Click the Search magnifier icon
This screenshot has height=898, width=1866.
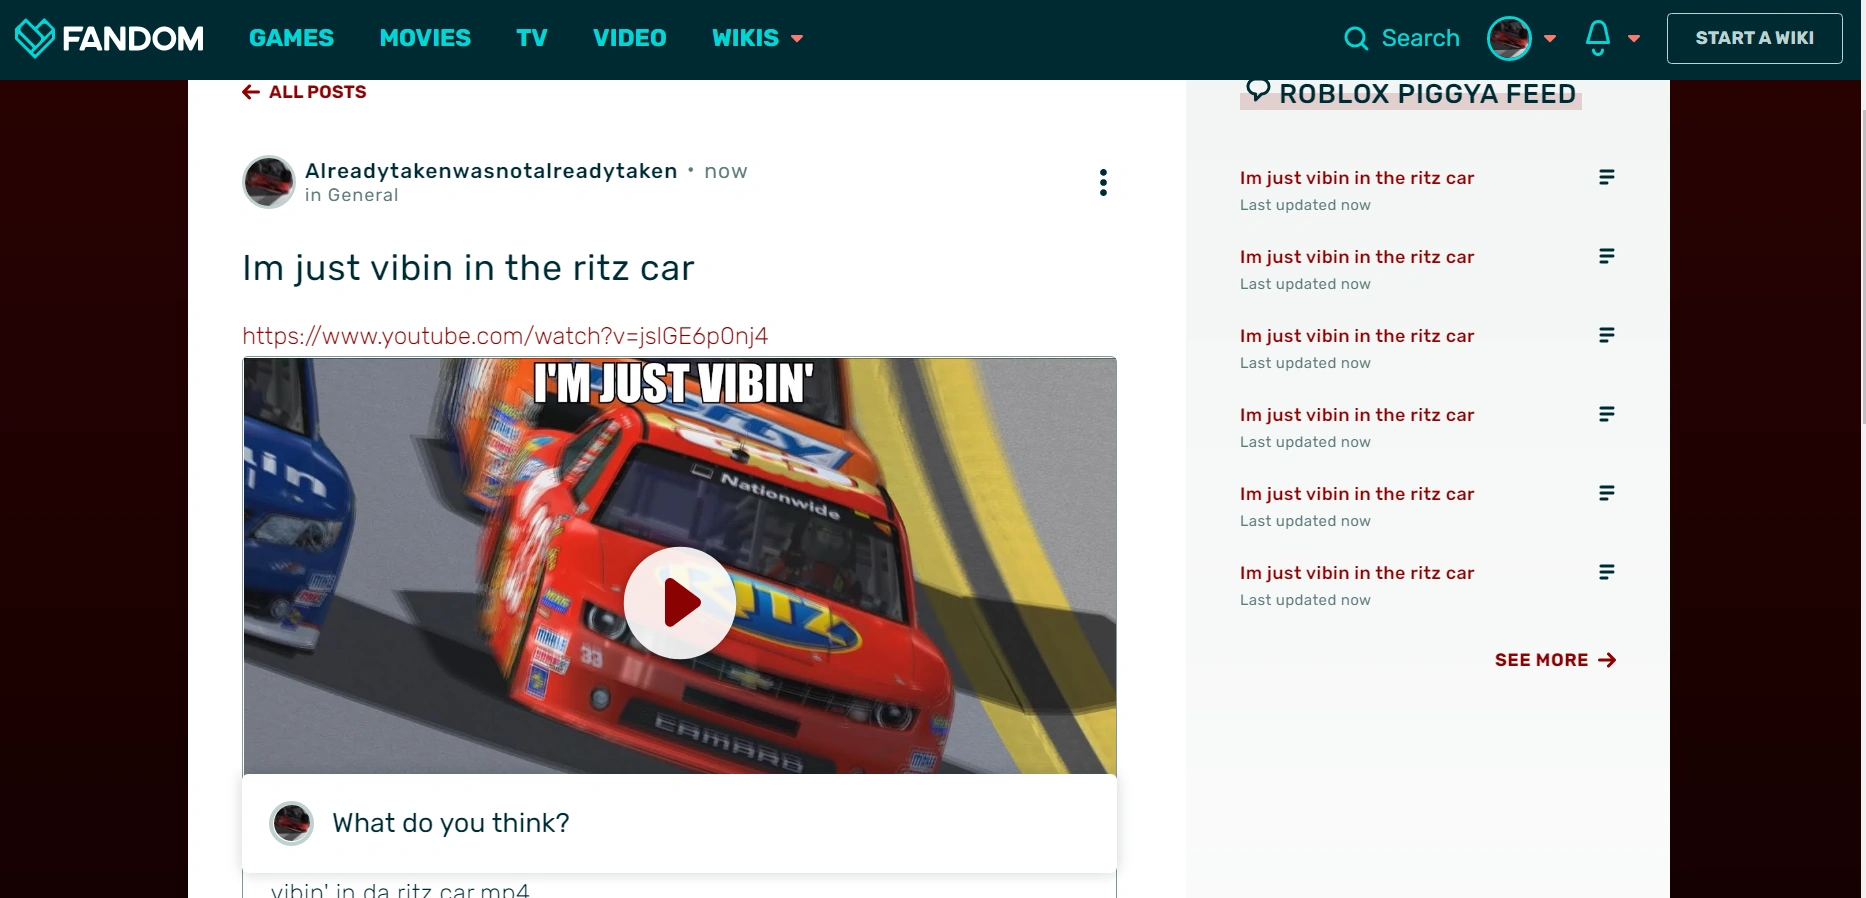coord(1356,38)
